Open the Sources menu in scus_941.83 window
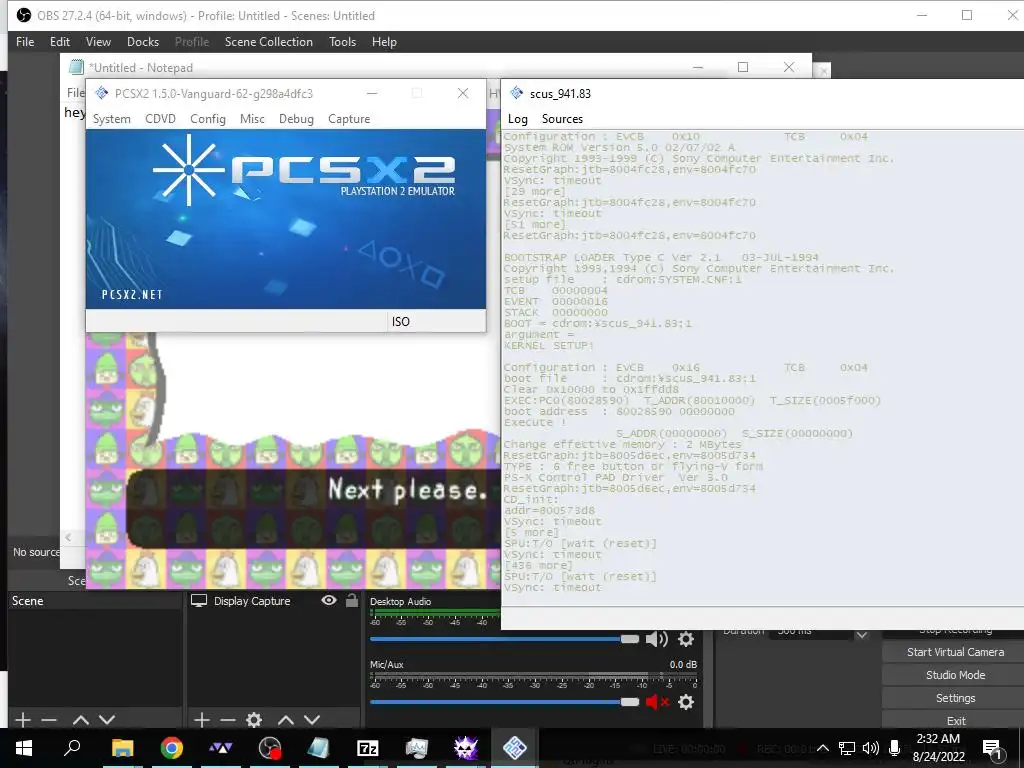1024x768 pixels. (x=562, y=119)
